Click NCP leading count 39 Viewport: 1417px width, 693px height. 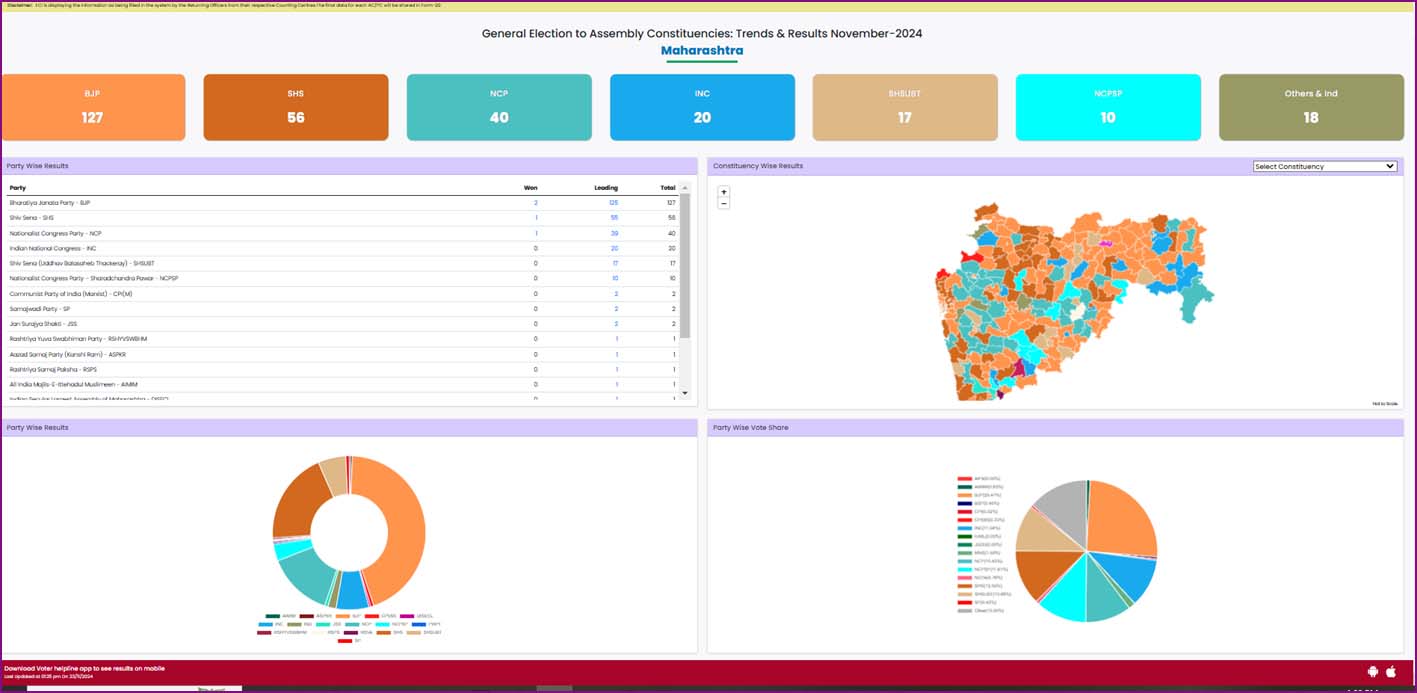[x=614, y=233]
